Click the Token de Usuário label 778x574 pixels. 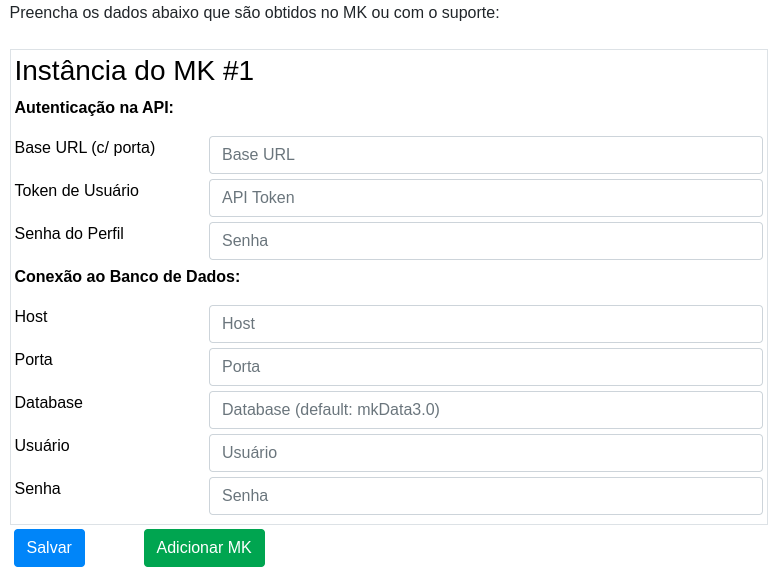(76, 191)
